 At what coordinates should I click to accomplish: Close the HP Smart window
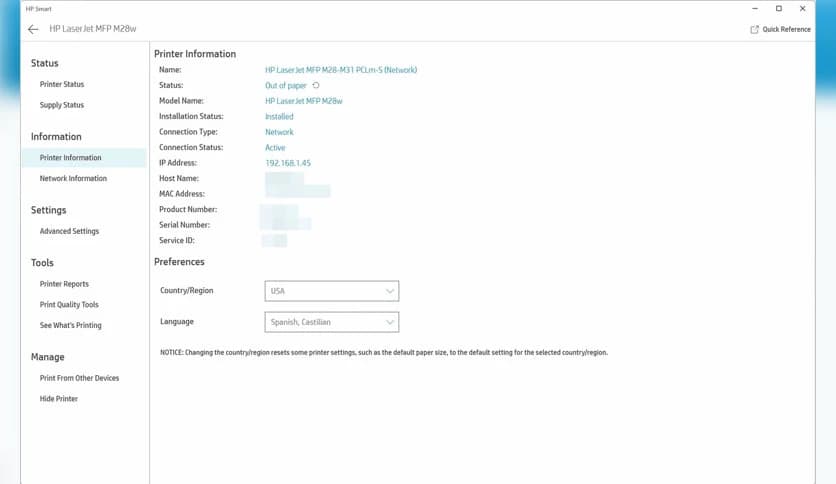[x=802, y=9]
